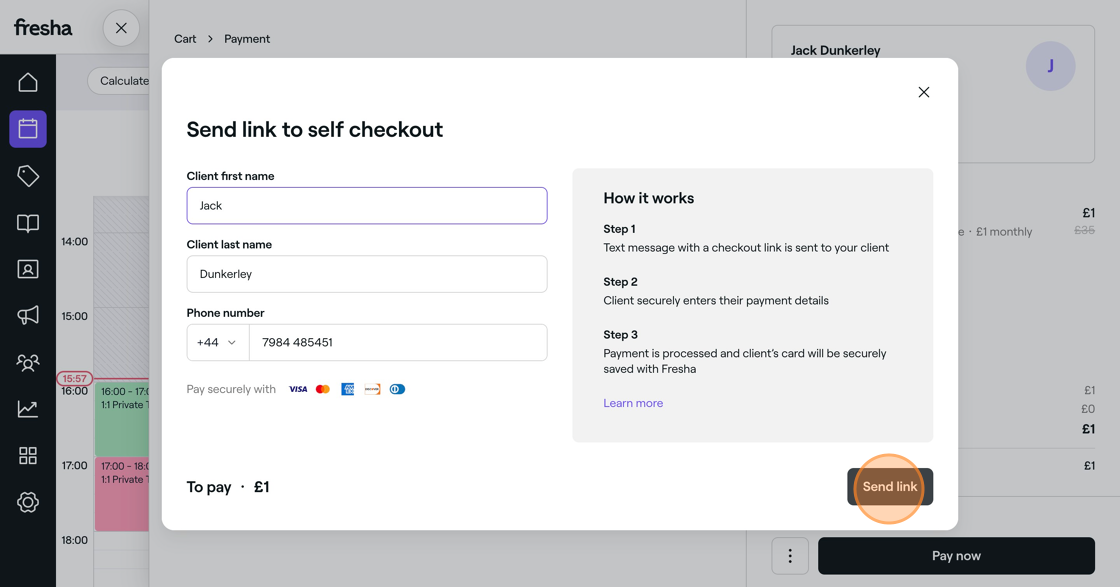
Task: Go back to Cart breadcrumb
Action: tap(185, 39)
